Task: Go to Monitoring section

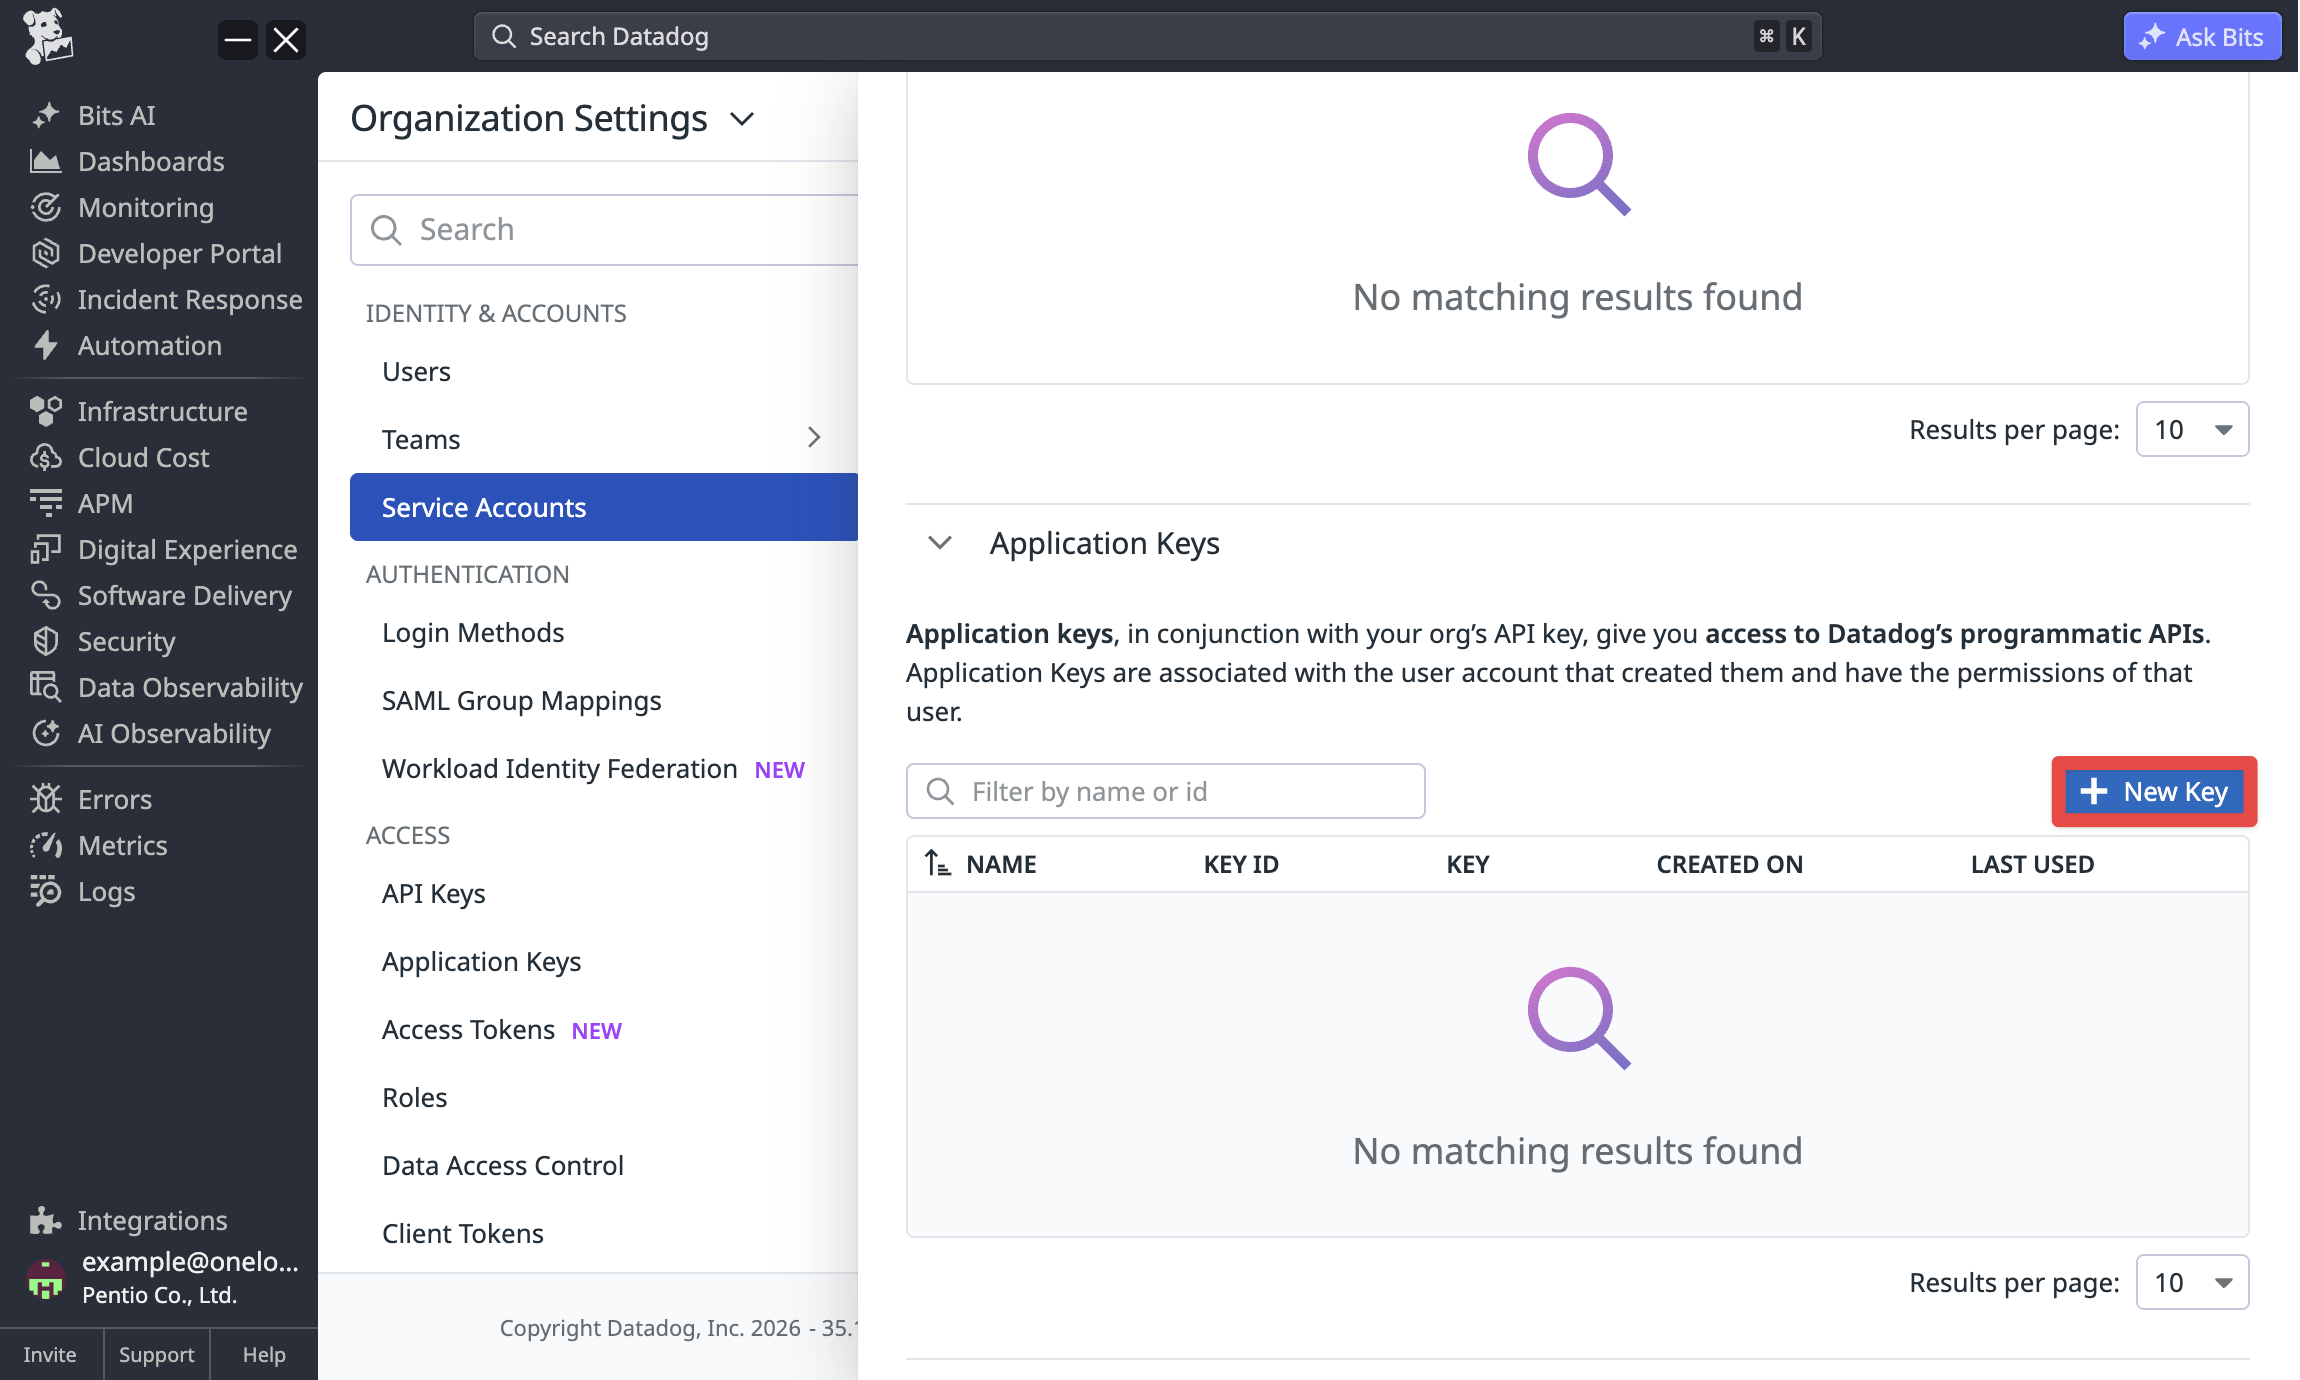Action: 122,207
